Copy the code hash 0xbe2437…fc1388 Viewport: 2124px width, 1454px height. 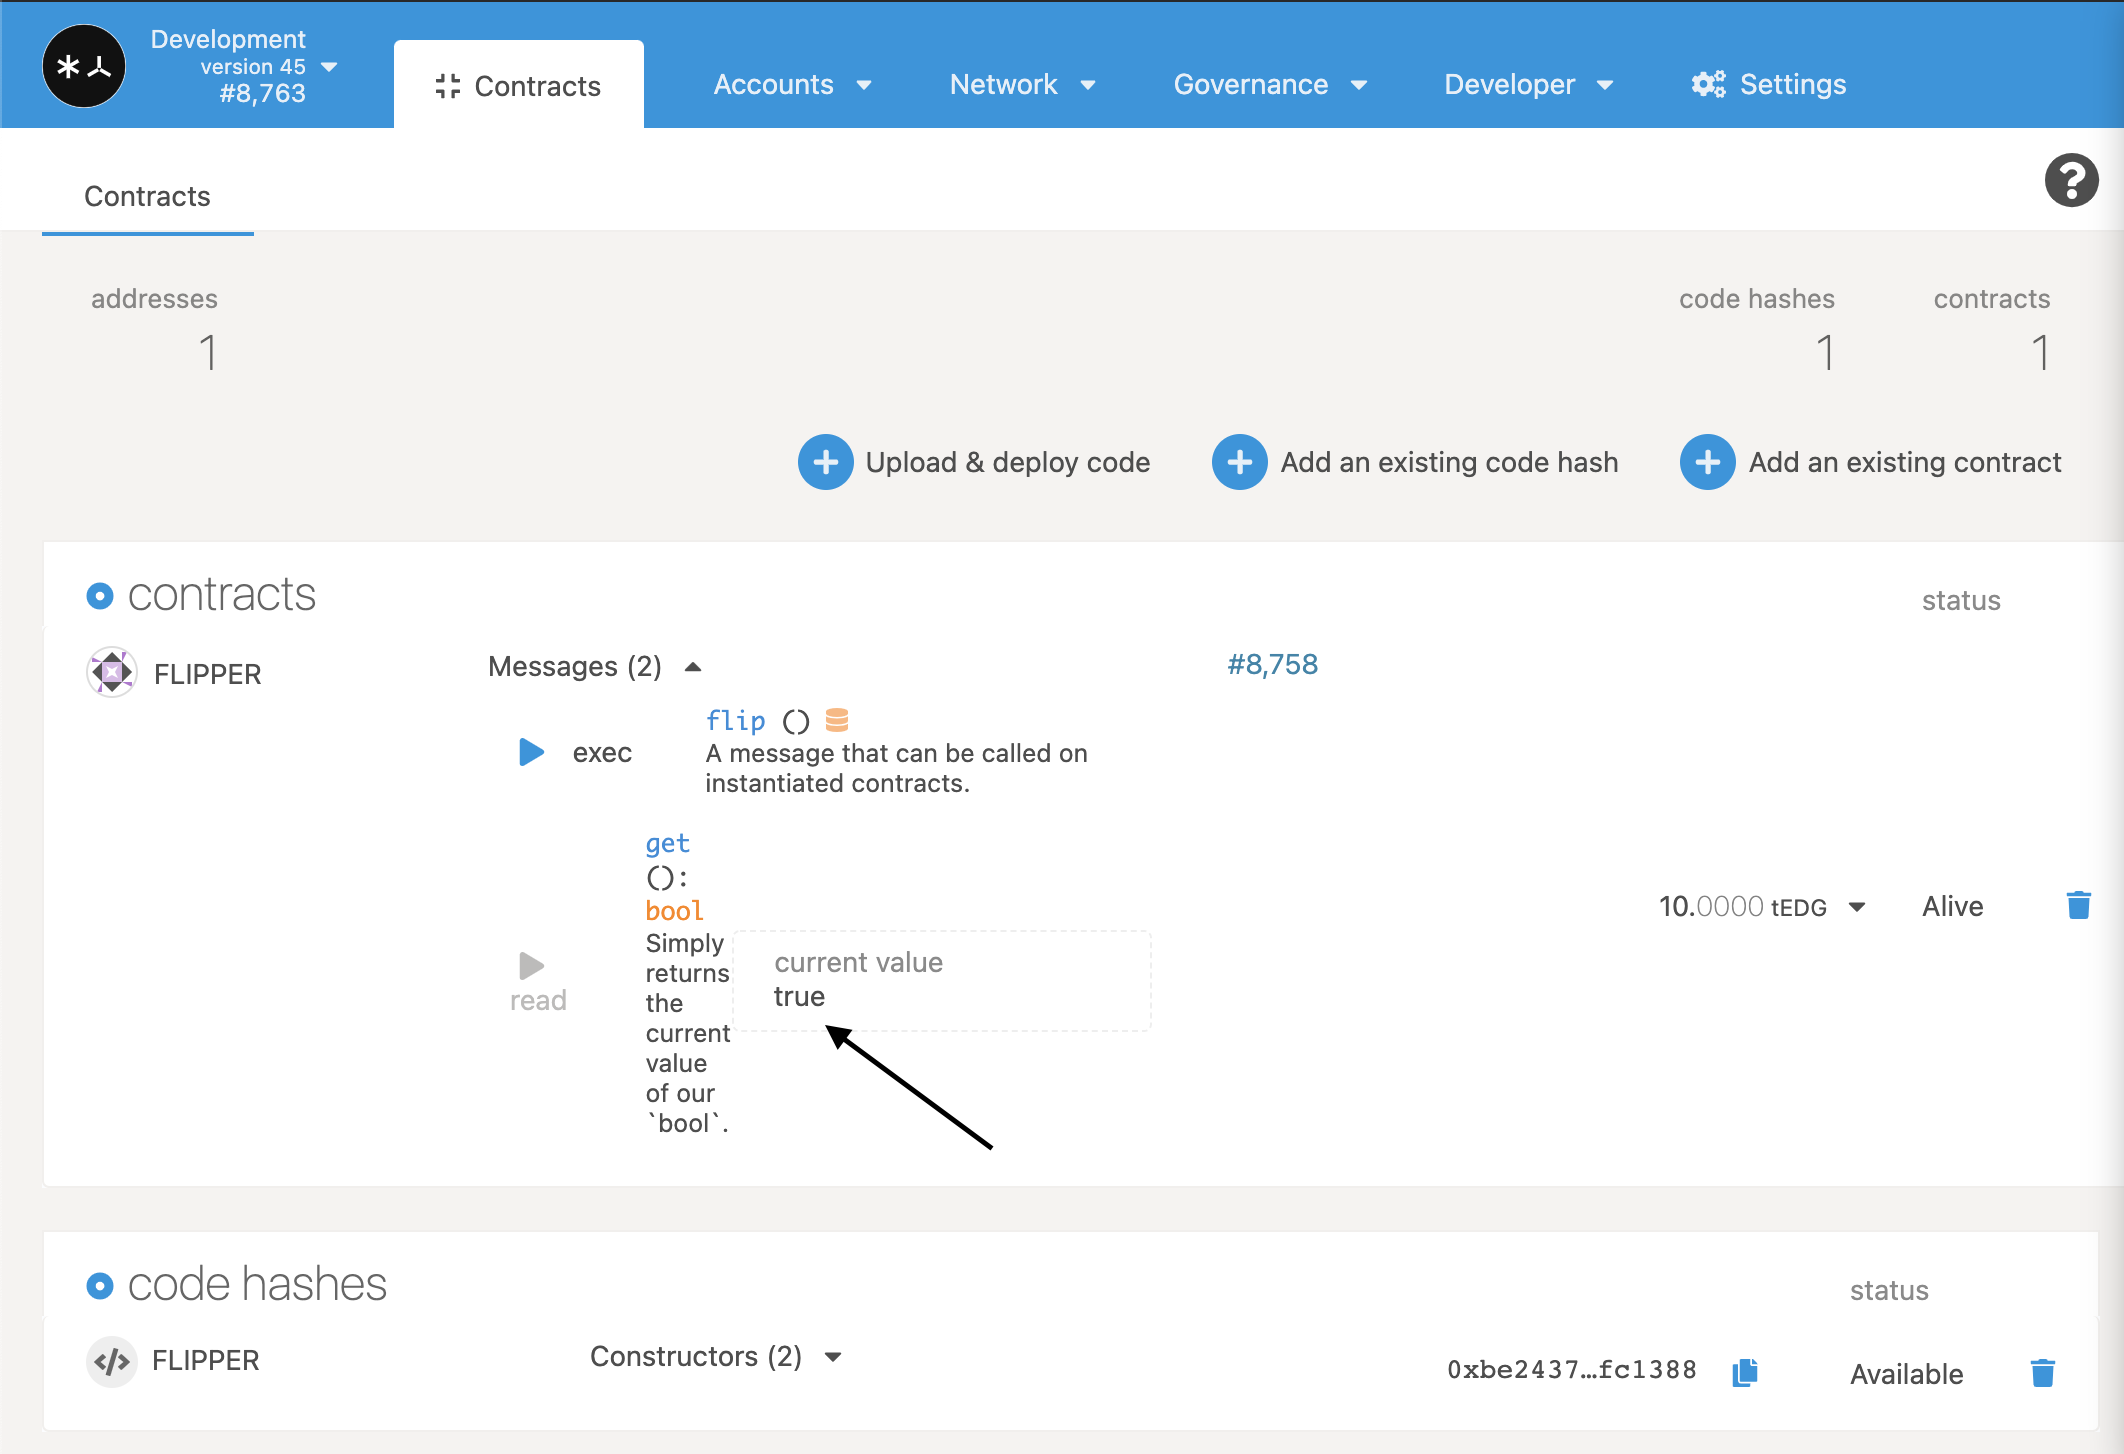pyautogui.click(x=1744, y=1372)
